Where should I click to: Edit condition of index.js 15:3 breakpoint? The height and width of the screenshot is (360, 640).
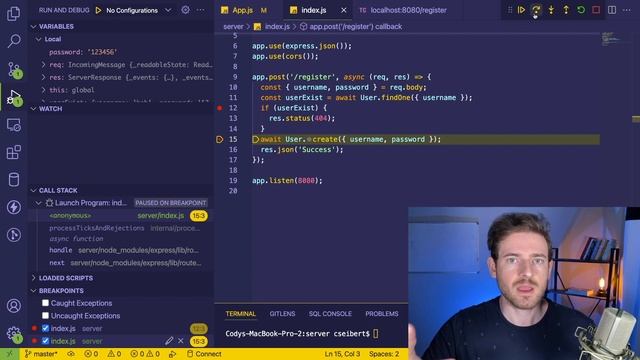coord(169,341)
